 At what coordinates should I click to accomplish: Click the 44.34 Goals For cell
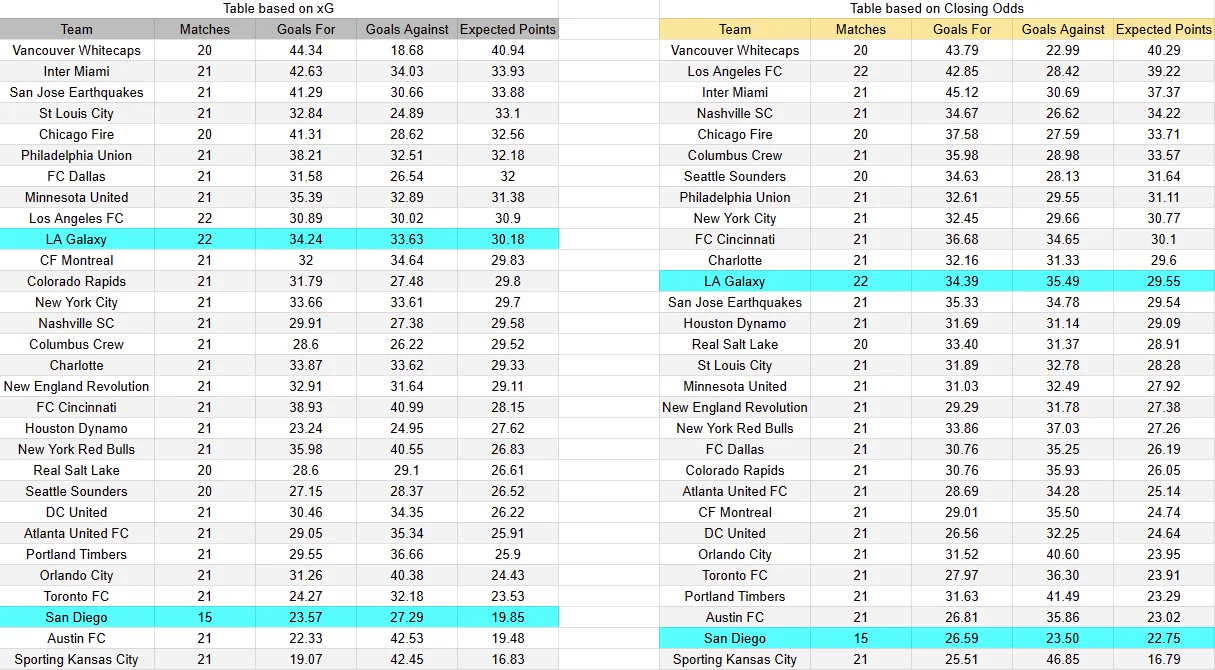(x=306, y=50)
